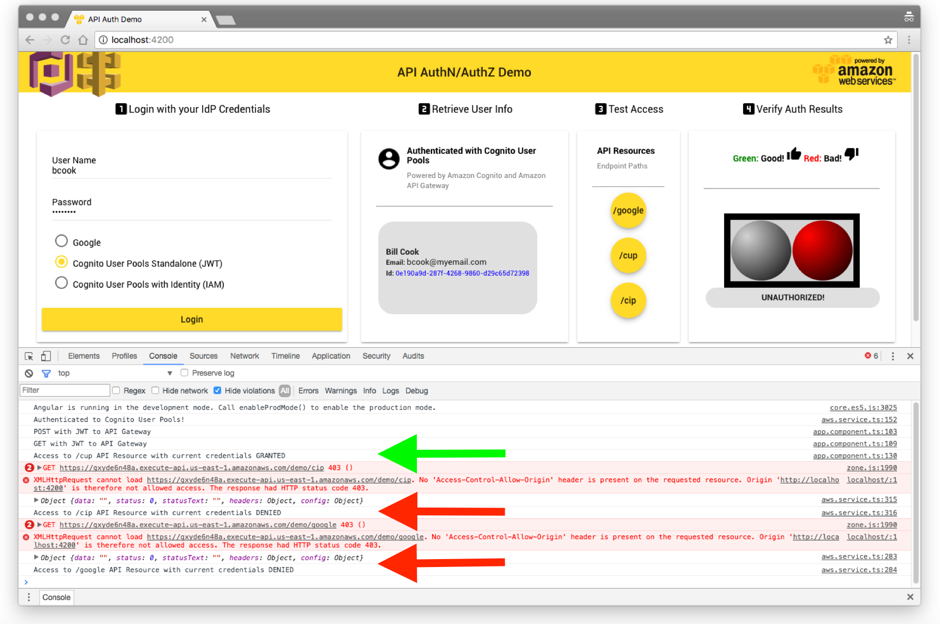Click the purple and gold app logo
This screenshot has width=940, height=624.
pyautogui.click(x=74, y=73)
